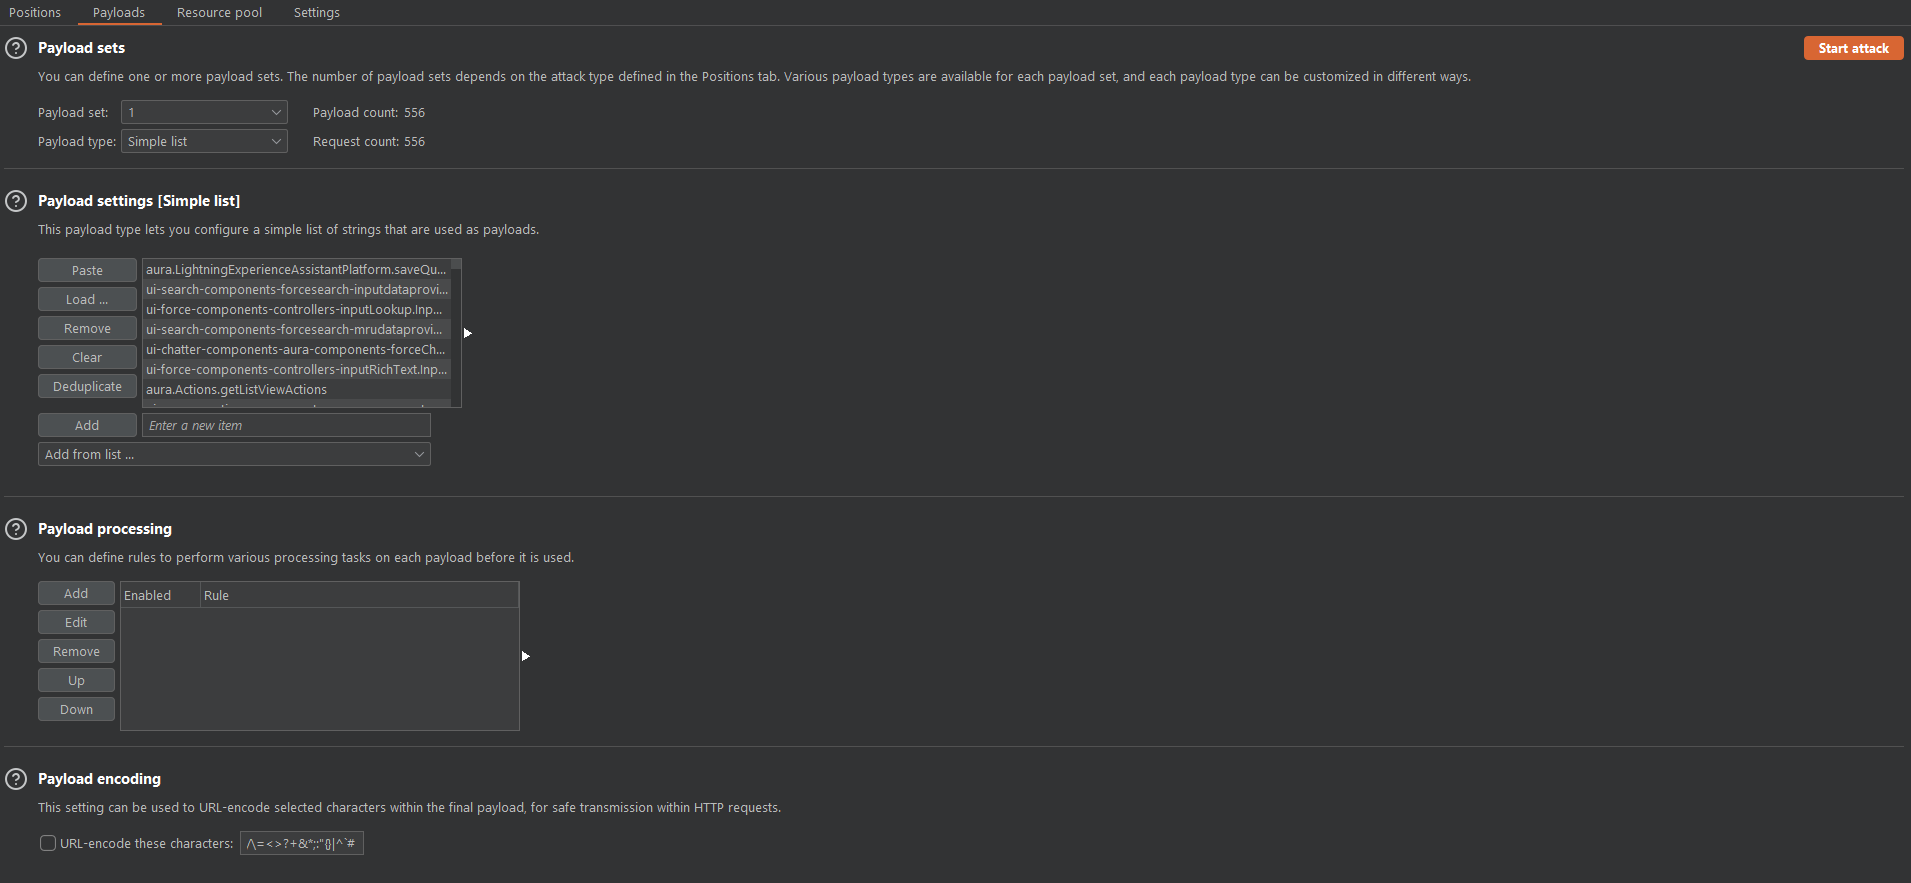Viewport: 1911px width, 883px height.
Task: Open the Payload set dropdown
Action: 204,113
